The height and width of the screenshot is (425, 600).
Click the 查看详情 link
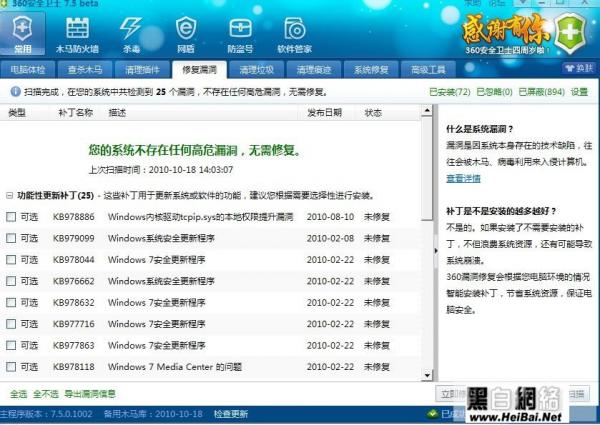point(462,177)
